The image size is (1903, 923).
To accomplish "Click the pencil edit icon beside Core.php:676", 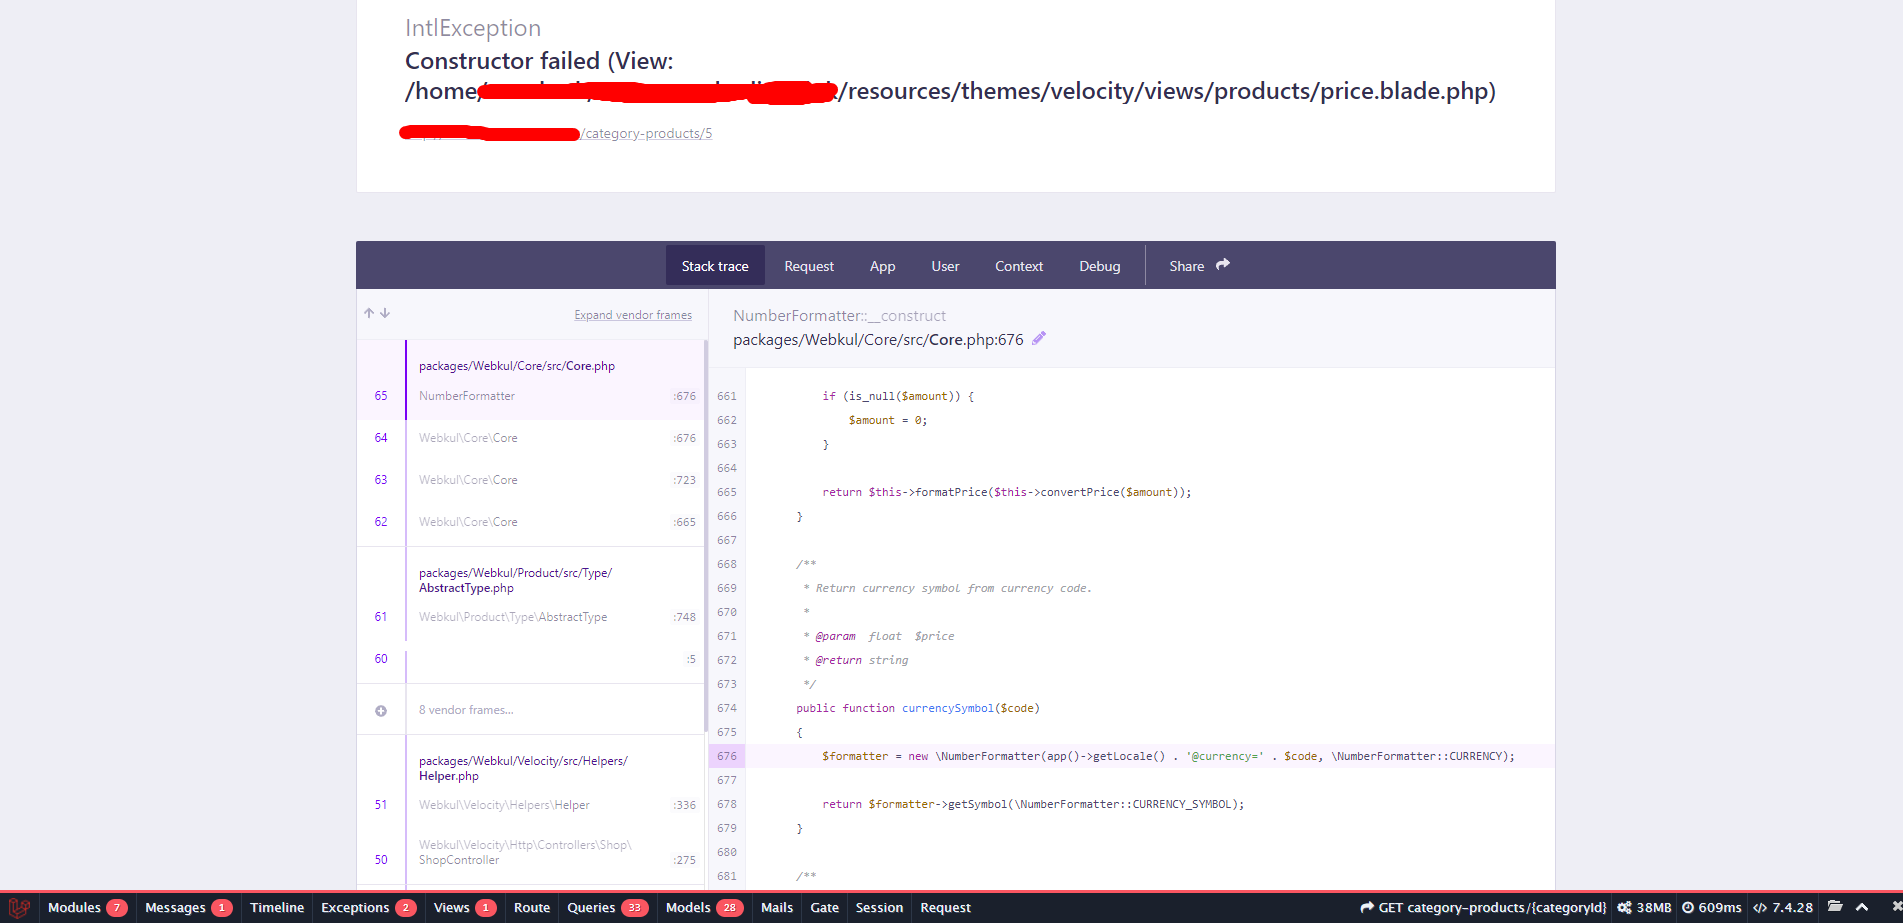I will pos(1039,339).
